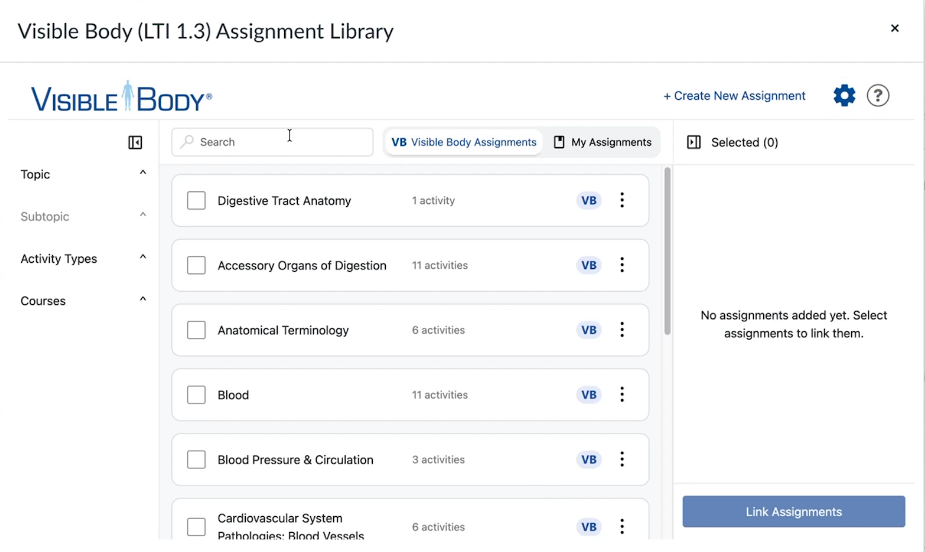Switch to Visible Body Assignments tab
This screenshot has height=552, width=925.
464,142
